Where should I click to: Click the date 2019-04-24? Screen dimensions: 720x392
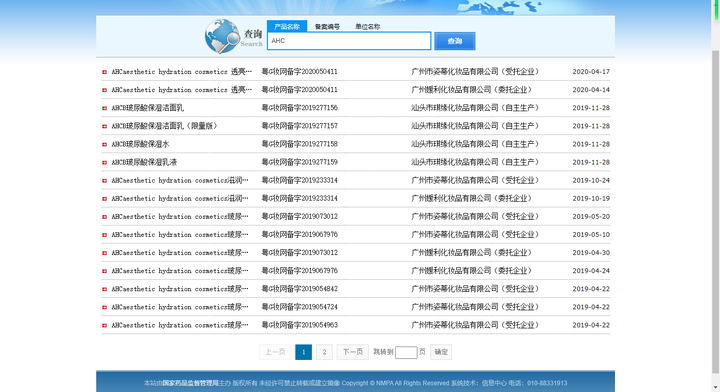click(x=591, y=271)
